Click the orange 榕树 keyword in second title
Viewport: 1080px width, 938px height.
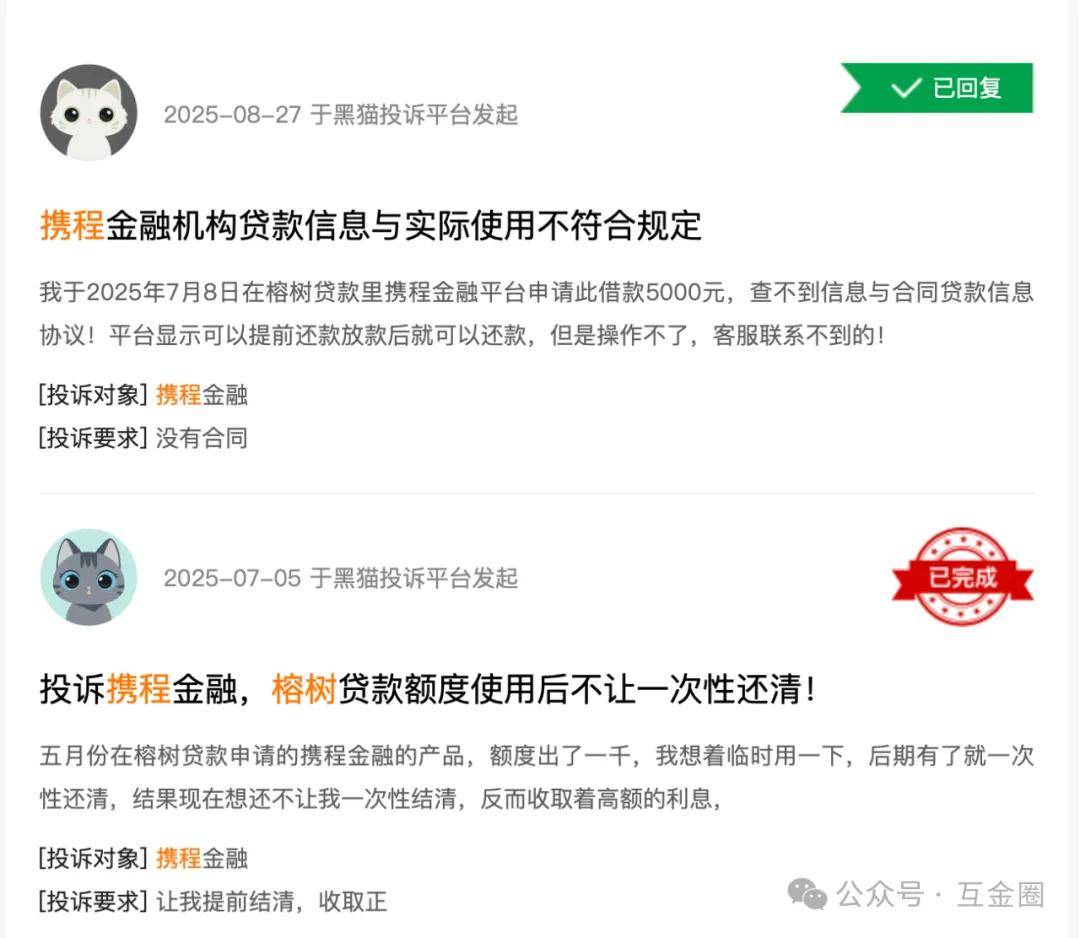[304, 689]
